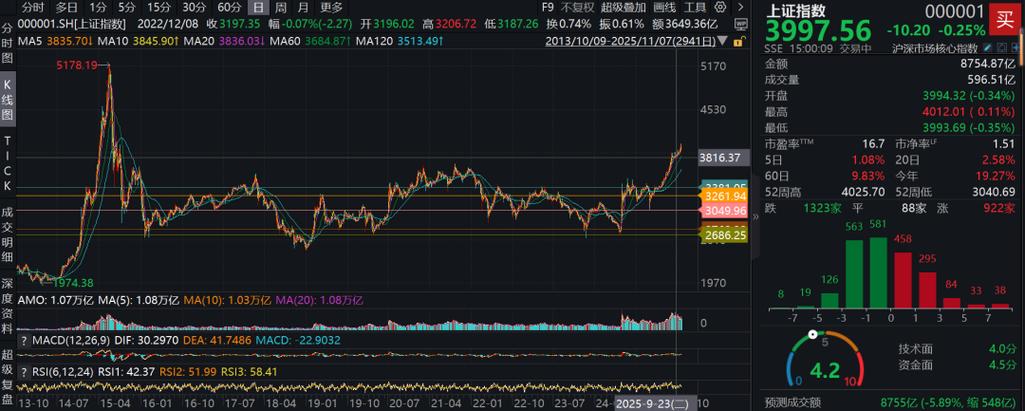Click the RSI indicator help icon

pos(24,371)
